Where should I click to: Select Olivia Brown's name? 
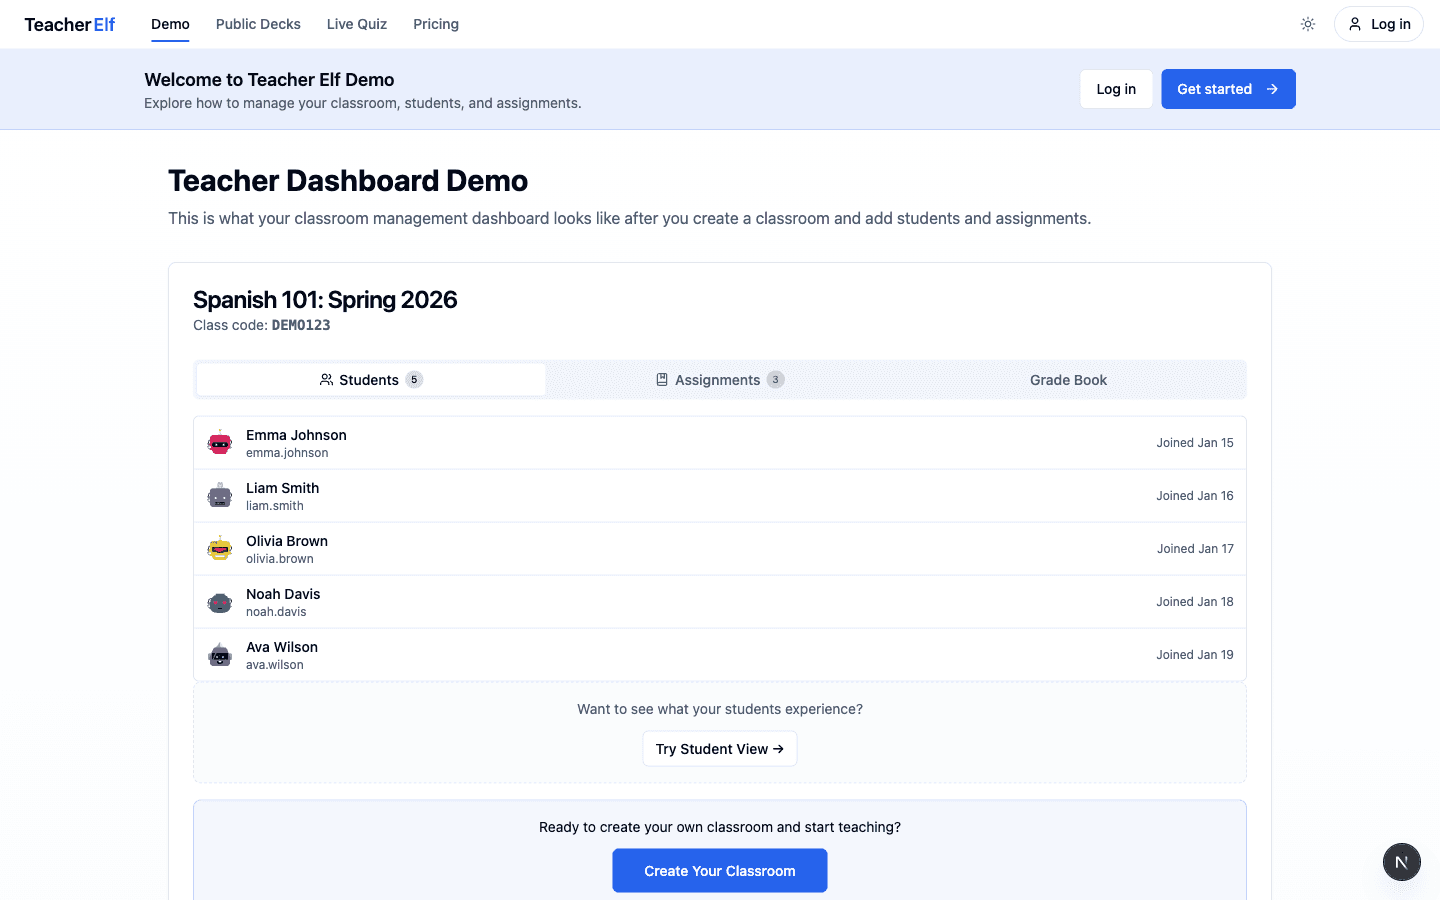(287, 541)
